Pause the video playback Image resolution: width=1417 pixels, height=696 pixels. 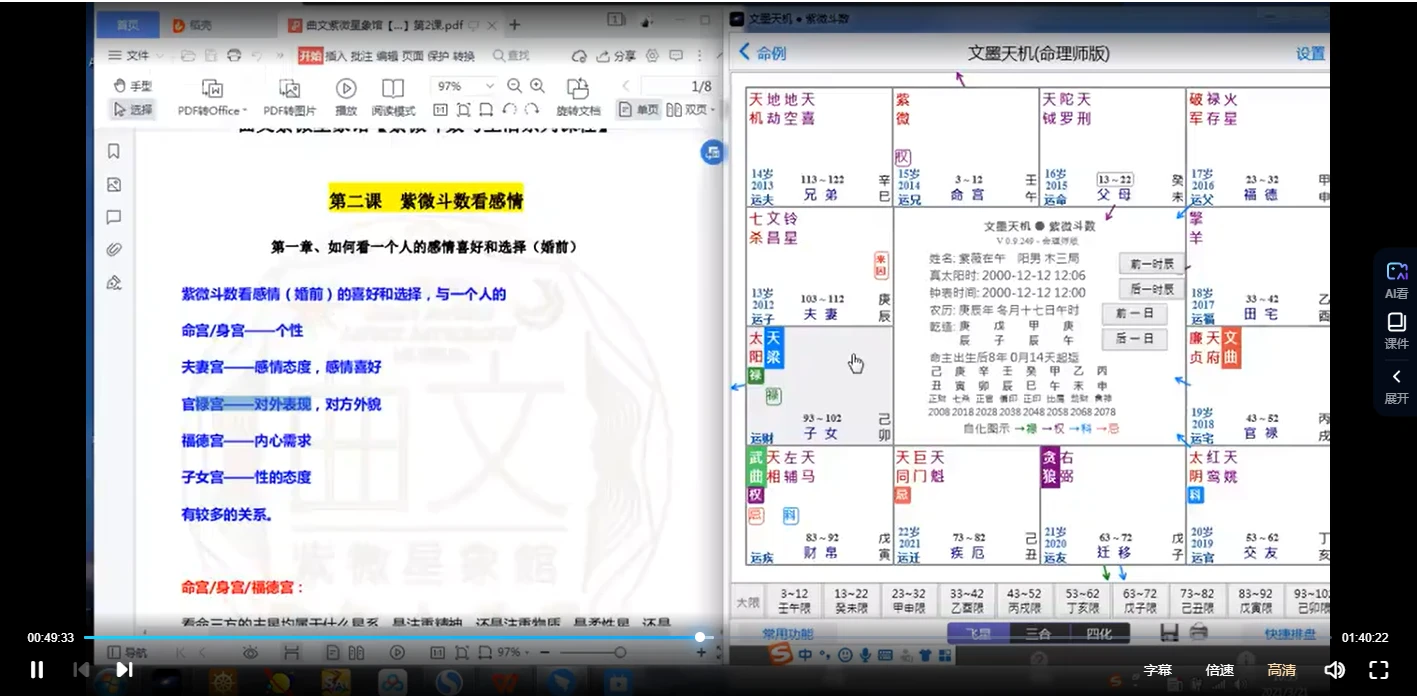(37, 670)
